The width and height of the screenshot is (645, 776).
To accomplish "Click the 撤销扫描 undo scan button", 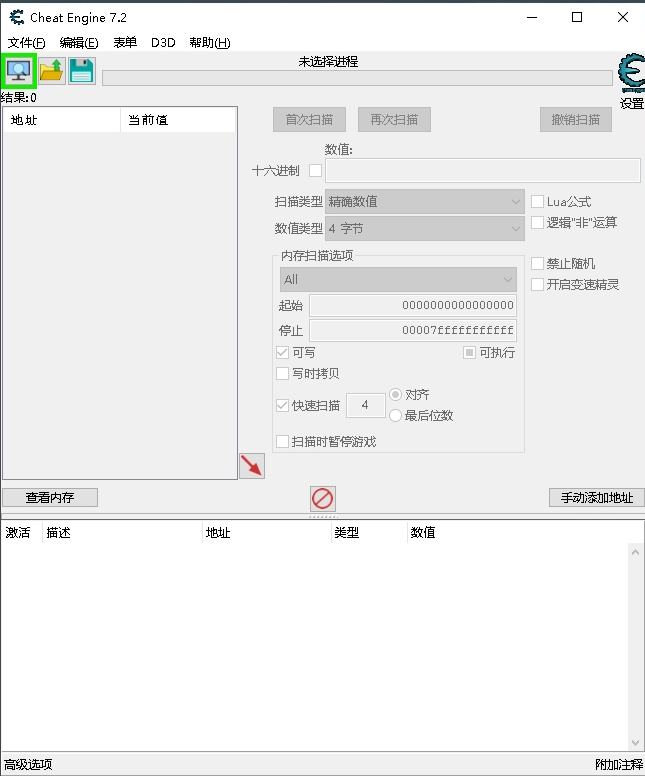I will click(576, 120).
